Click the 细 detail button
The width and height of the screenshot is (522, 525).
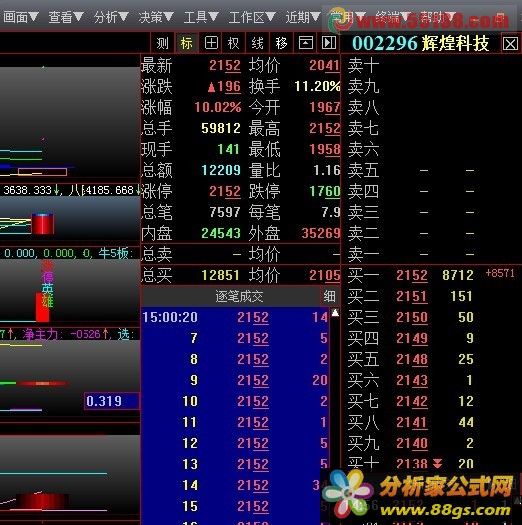pos(329,296)
